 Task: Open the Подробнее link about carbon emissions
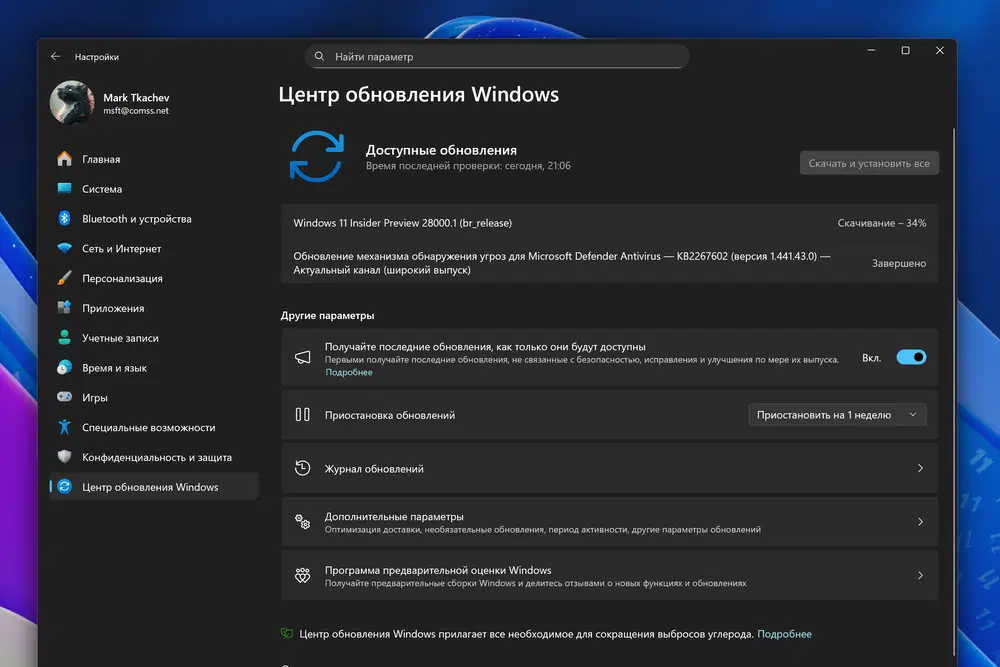click(x=784, y=633)
